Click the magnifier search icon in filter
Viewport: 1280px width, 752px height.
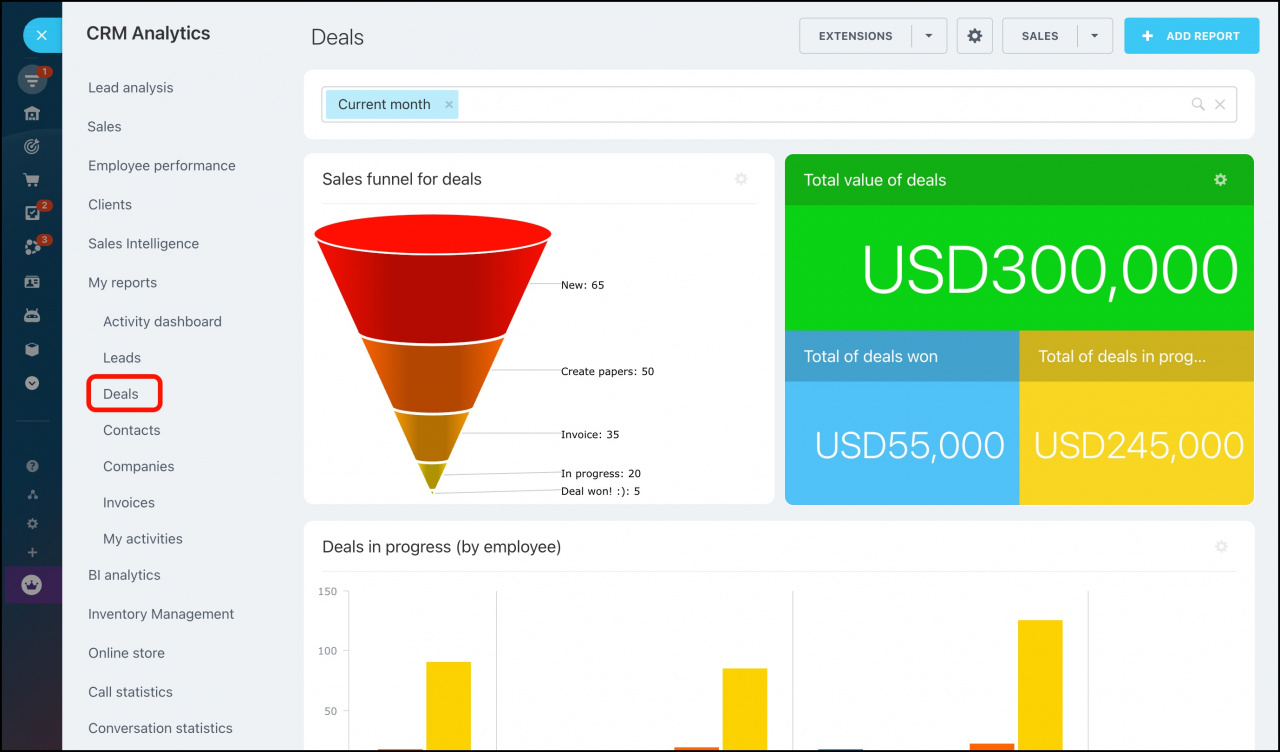point(1198,104)
